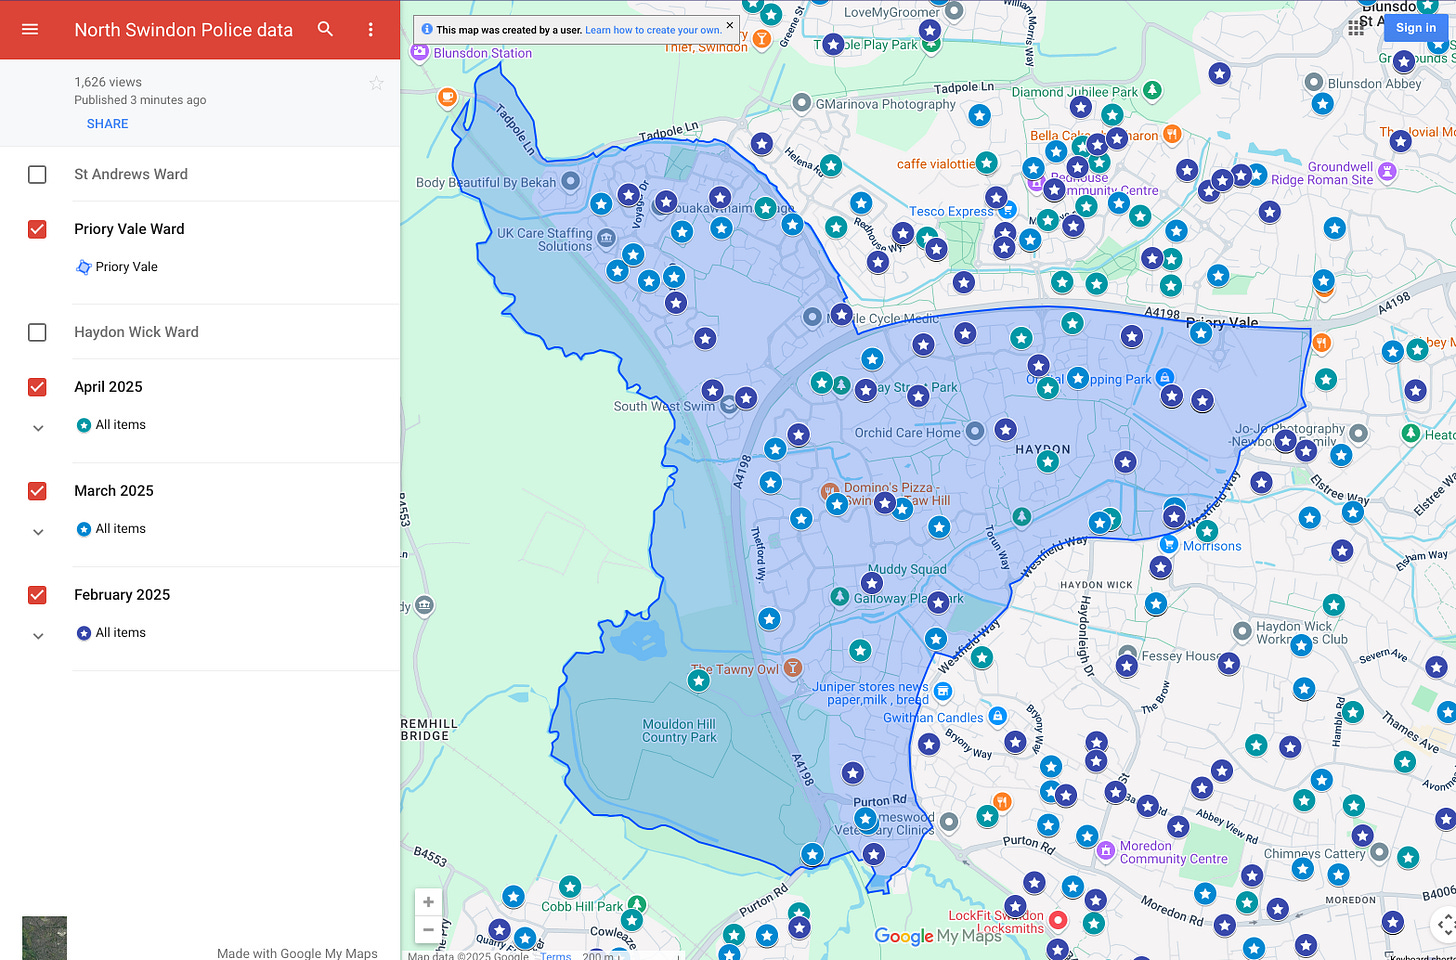Image resolution: width=1456 pixels, height=960 pixels.
Task: Click the Galloway Play Park marker
Action: point(840,597)
